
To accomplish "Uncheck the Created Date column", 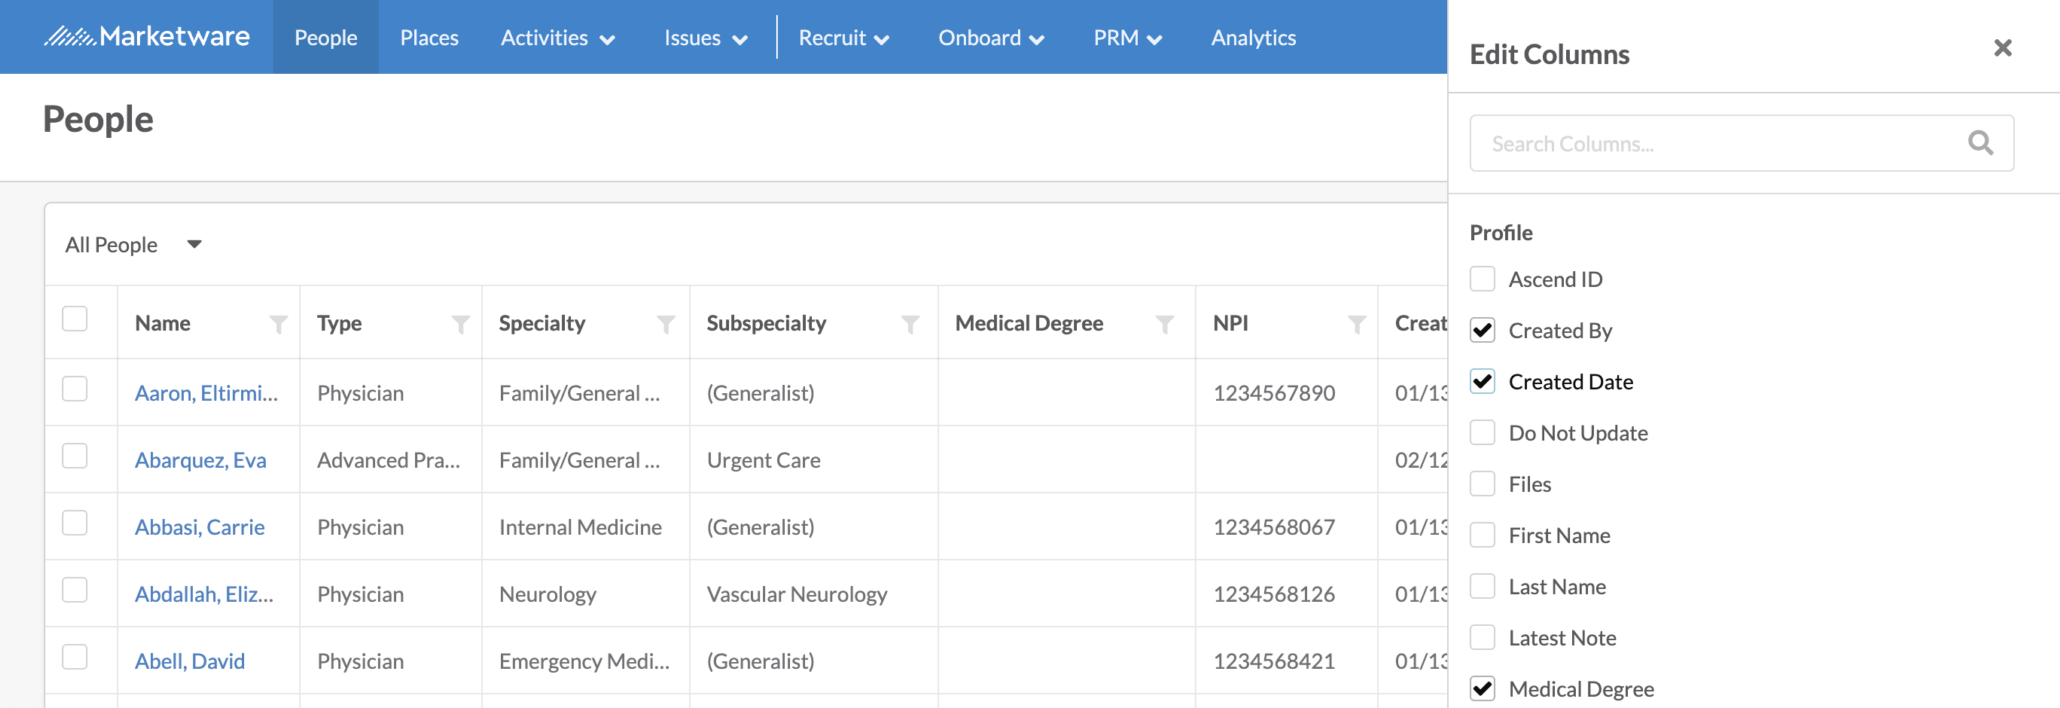I will (1483, 381).
